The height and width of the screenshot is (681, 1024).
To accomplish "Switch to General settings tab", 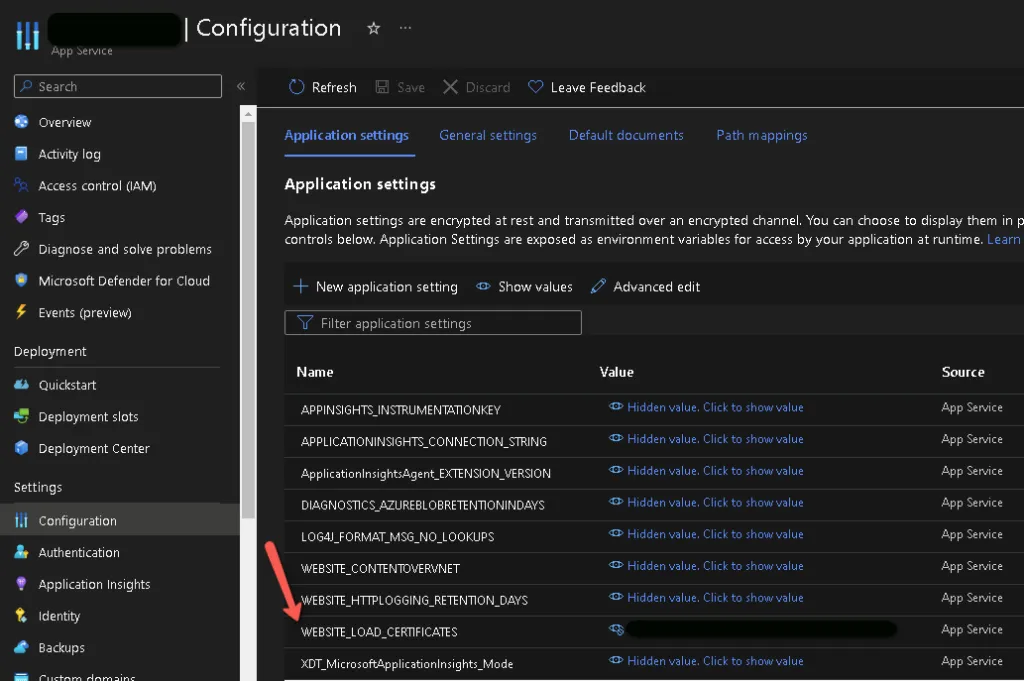I will pyautogui.click(x=488, y=135).
